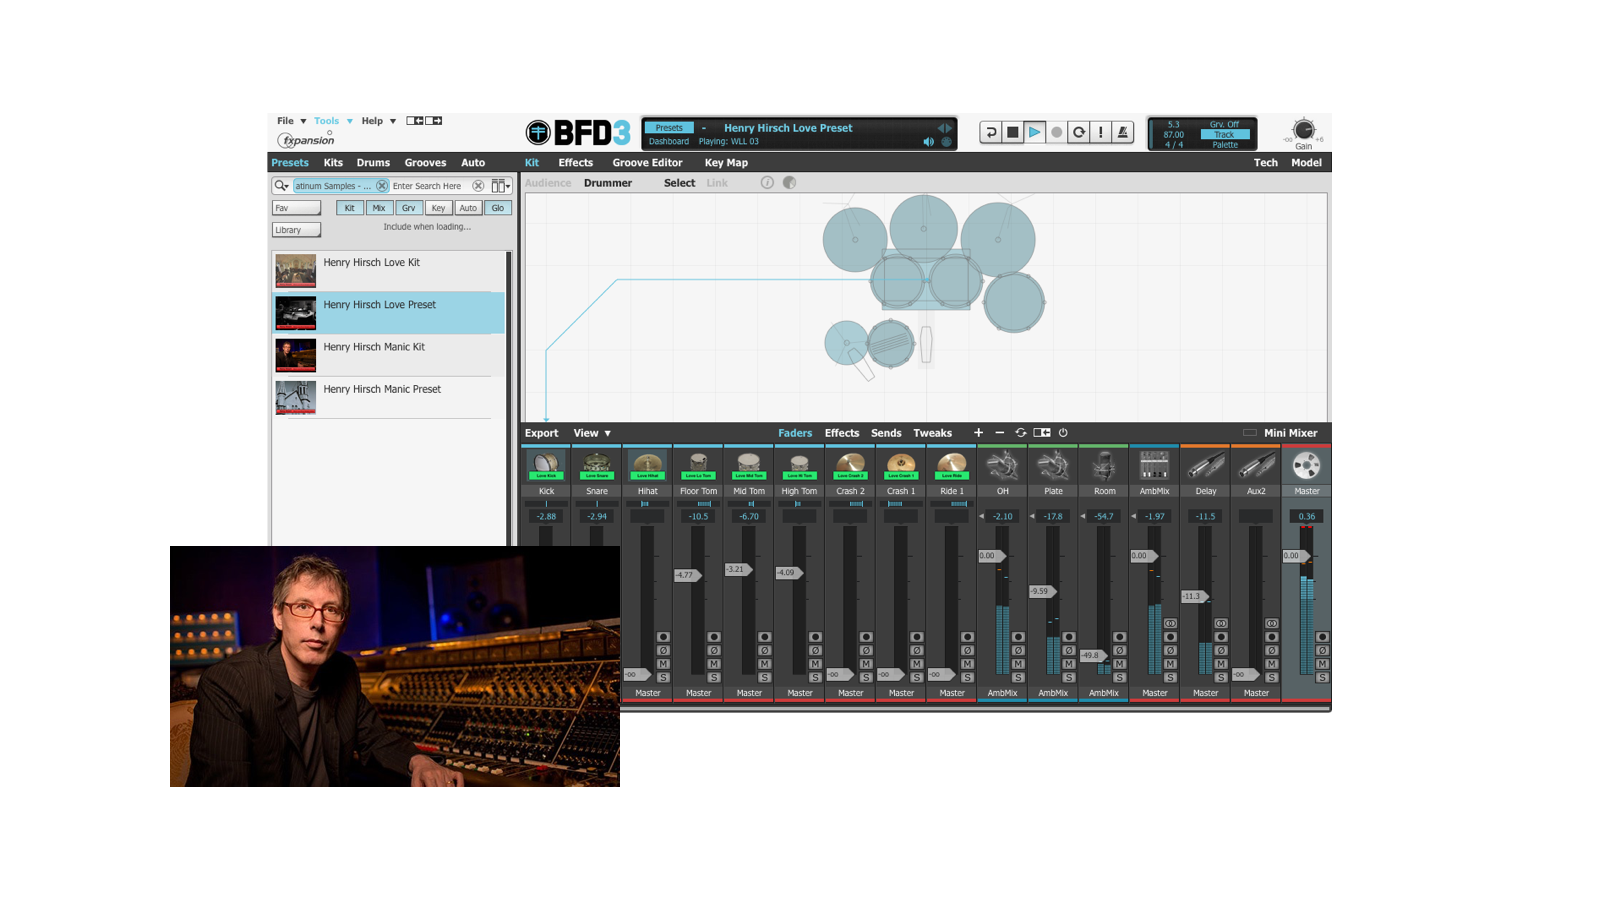Toggle phase invert on Crash 1 channel
Viewport: 1600px width, 900px height.
[917, 650]
